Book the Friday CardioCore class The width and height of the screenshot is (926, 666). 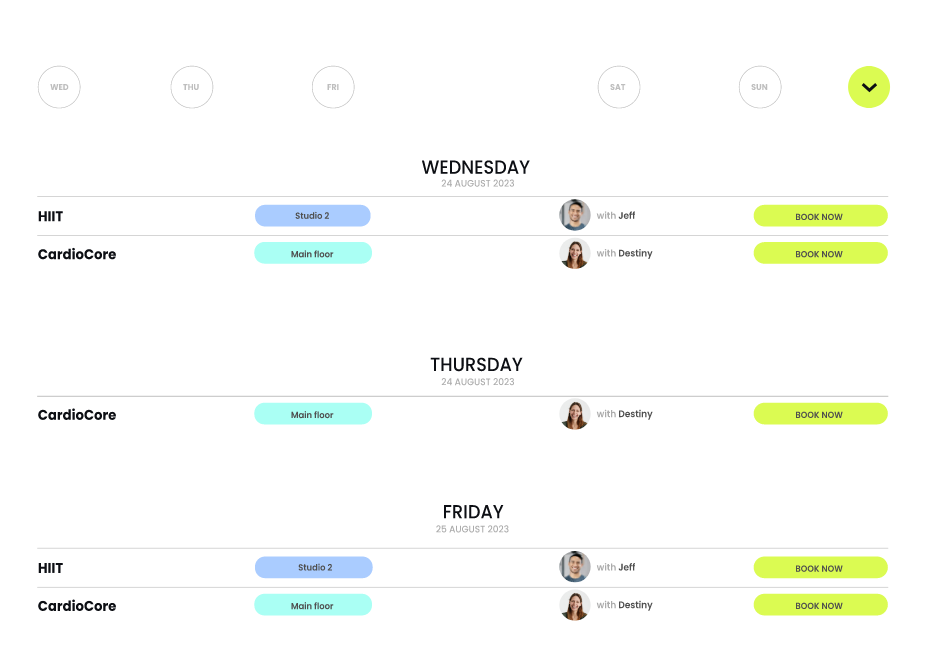pos(820,605)
